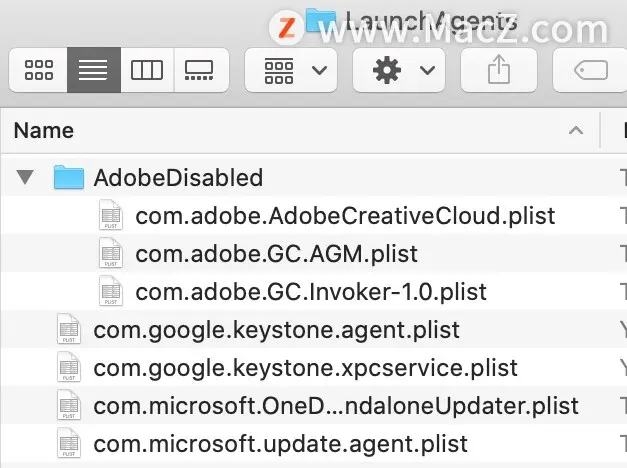Toggle sort direction arrow in Name column

(x=576, y=130)
